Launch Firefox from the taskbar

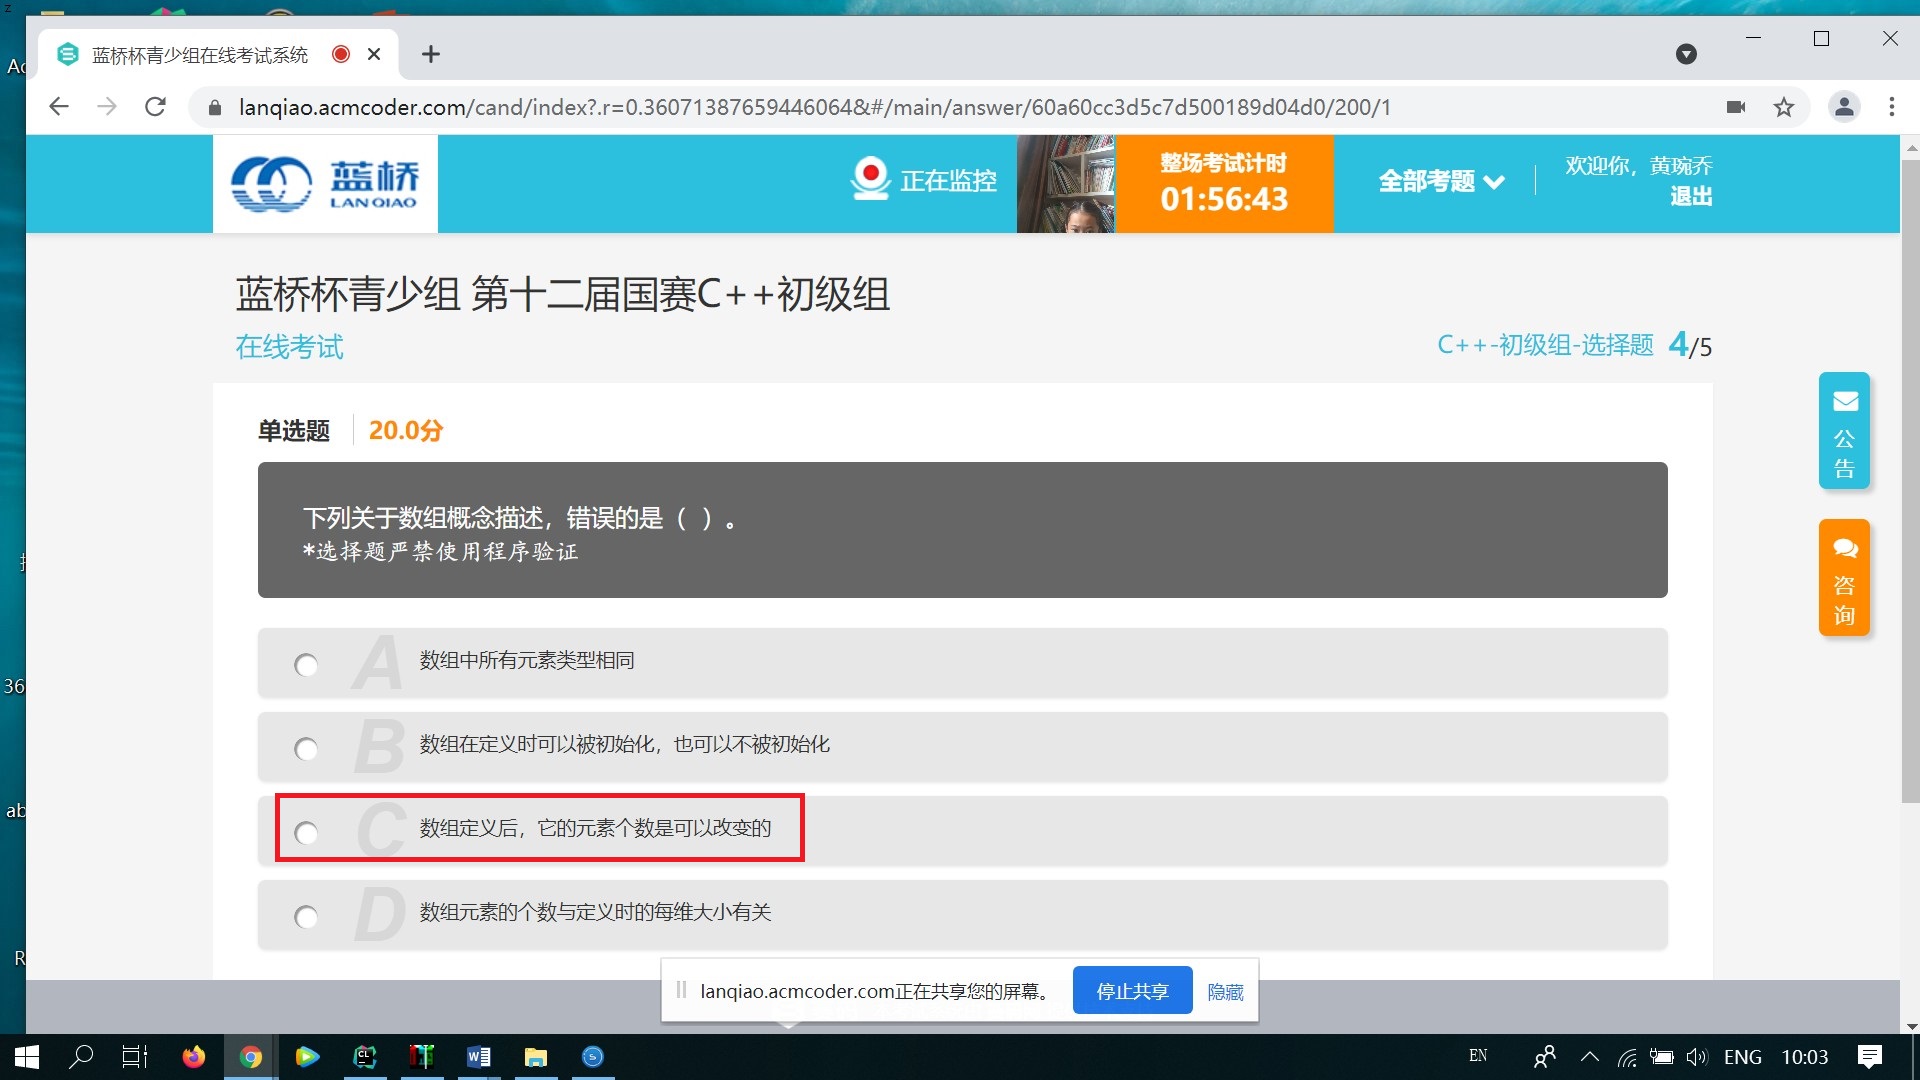(193, 1057)
